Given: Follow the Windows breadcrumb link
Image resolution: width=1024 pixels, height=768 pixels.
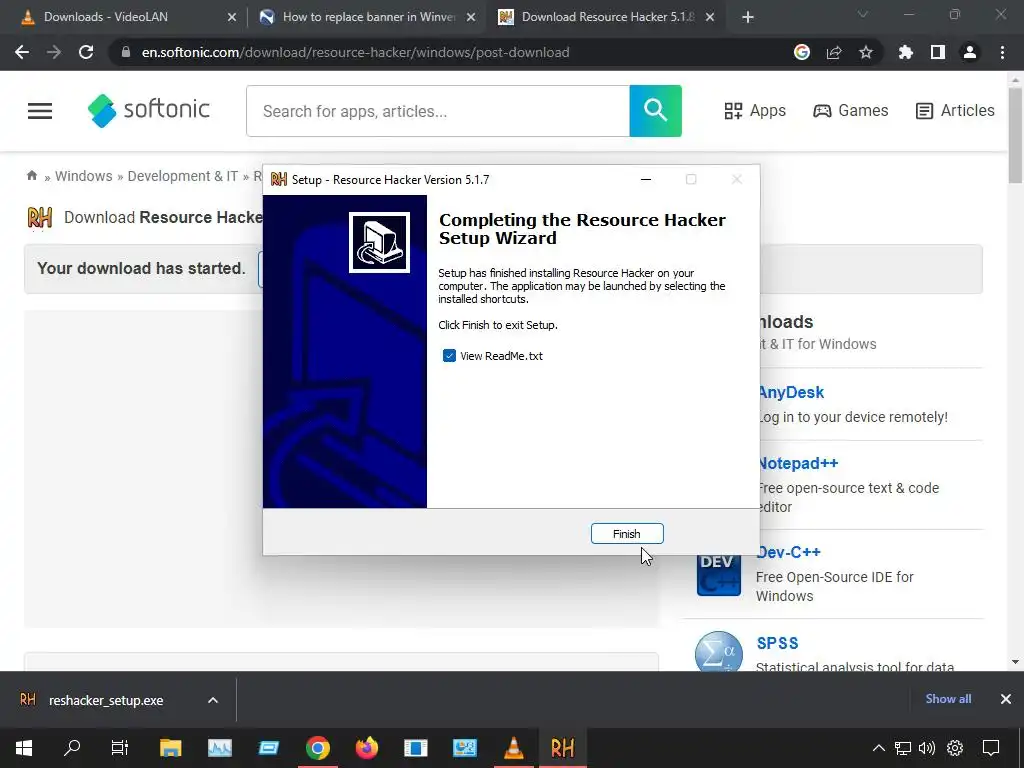Looking at the screenshot, I should click(x=84, y=176).
